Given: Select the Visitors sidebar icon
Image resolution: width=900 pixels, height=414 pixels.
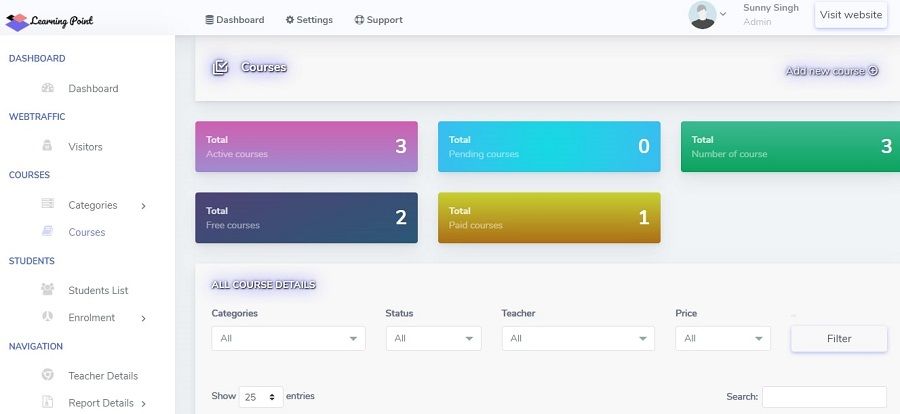Looking at the screenshot, I should [48, 146].
